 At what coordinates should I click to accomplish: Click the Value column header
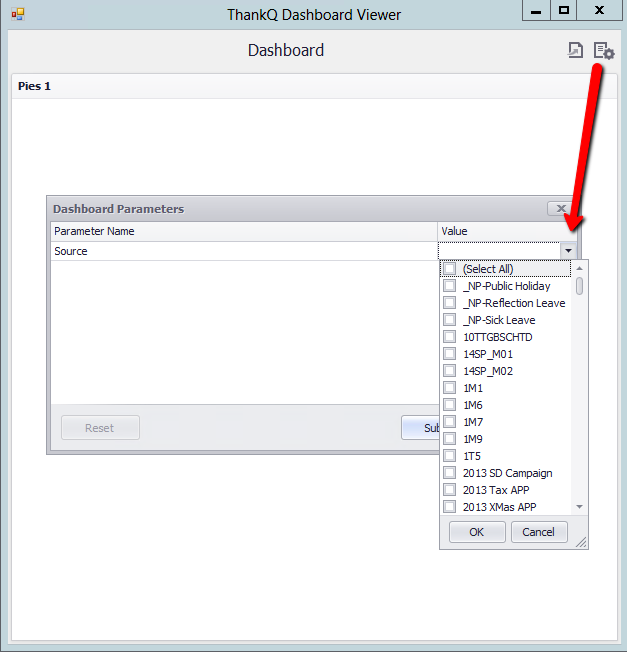[x=507, y=231]
